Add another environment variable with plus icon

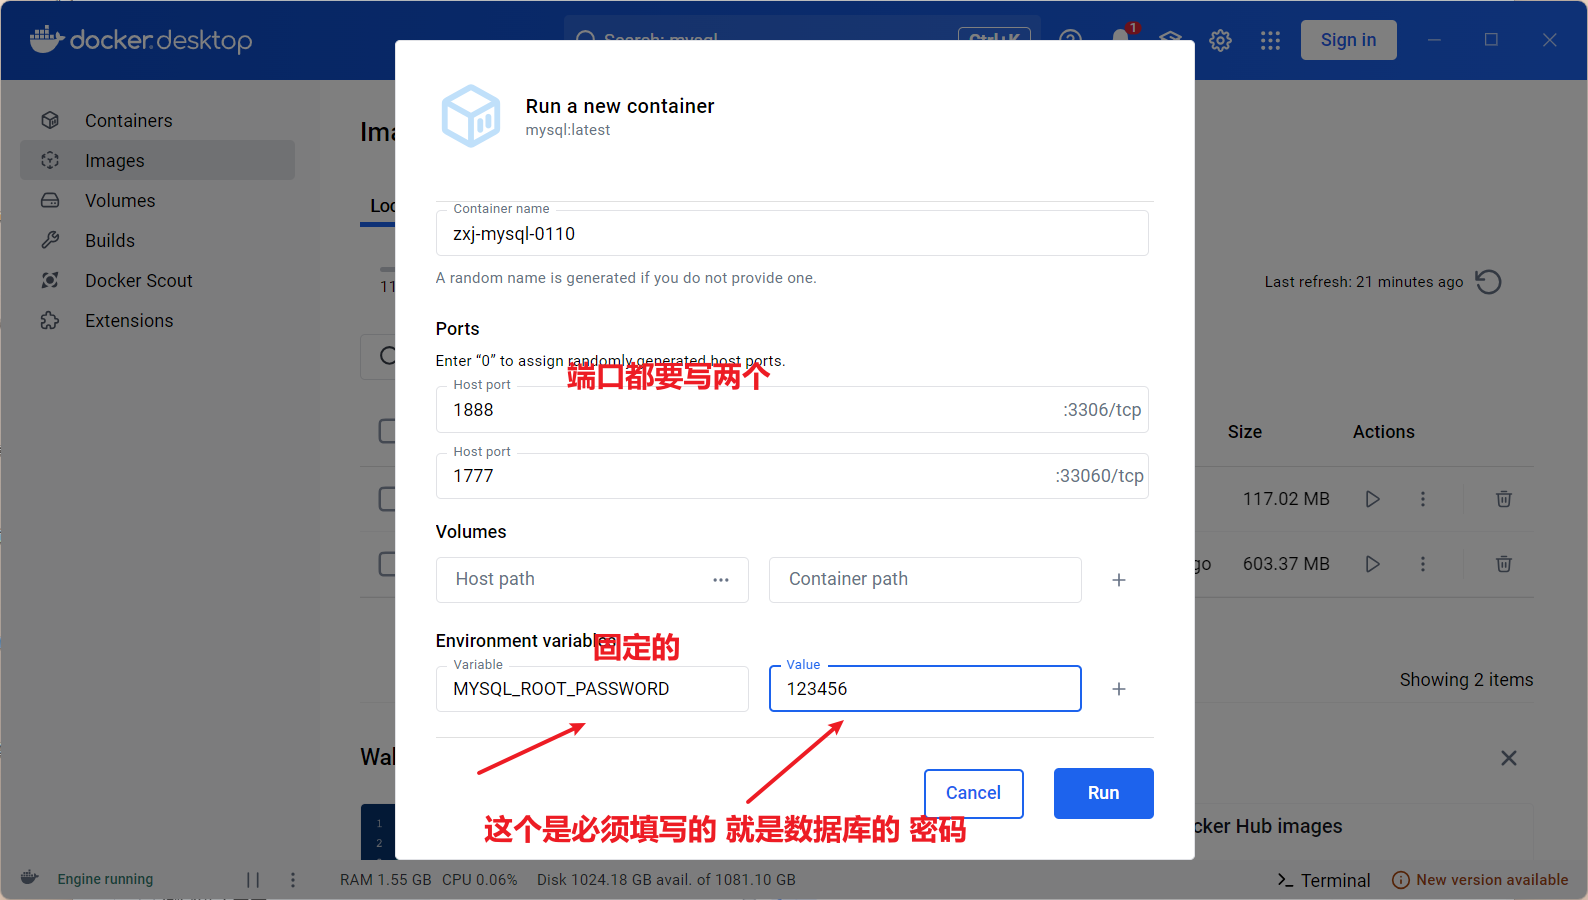coord(1119,689)
